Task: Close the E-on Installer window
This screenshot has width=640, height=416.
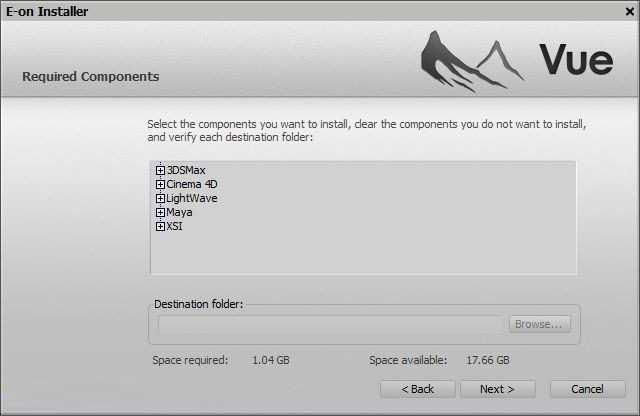Action: tap(630, 11)
